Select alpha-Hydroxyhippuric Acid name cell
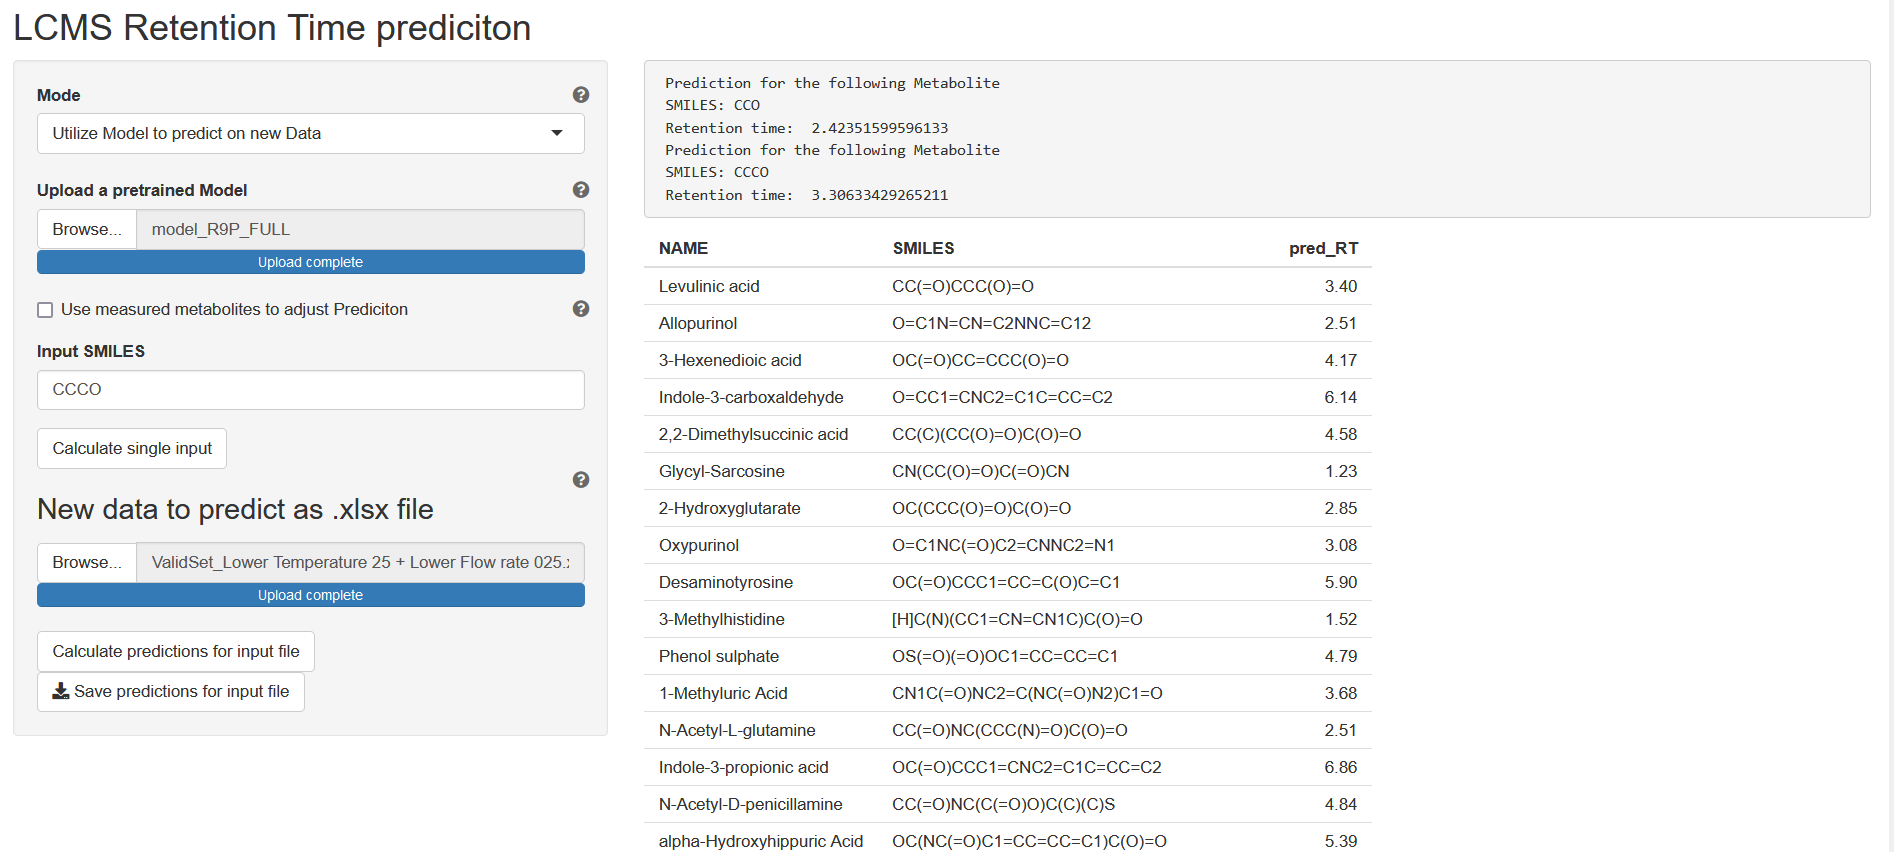 pos(760,841)
